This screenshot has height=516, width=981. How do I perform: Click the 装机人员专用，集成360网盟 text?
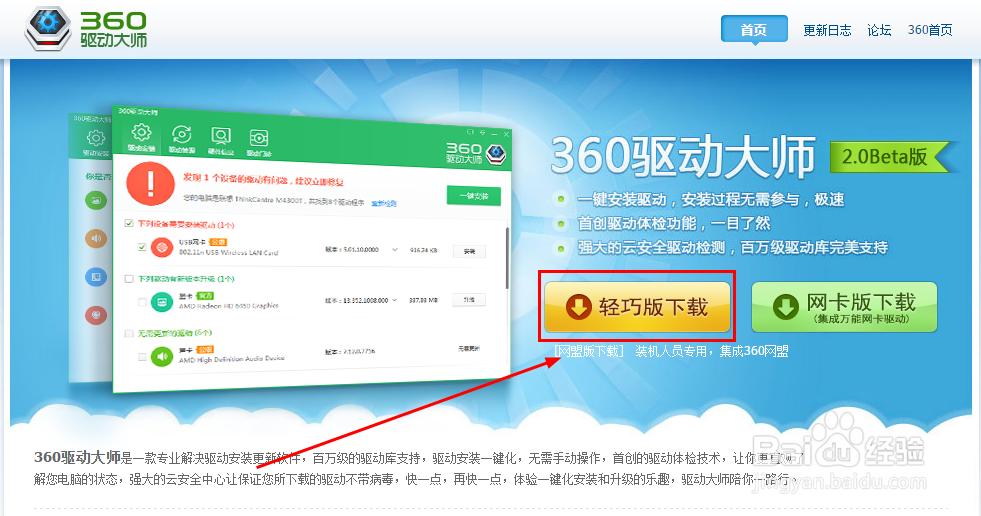click(712, 351)
